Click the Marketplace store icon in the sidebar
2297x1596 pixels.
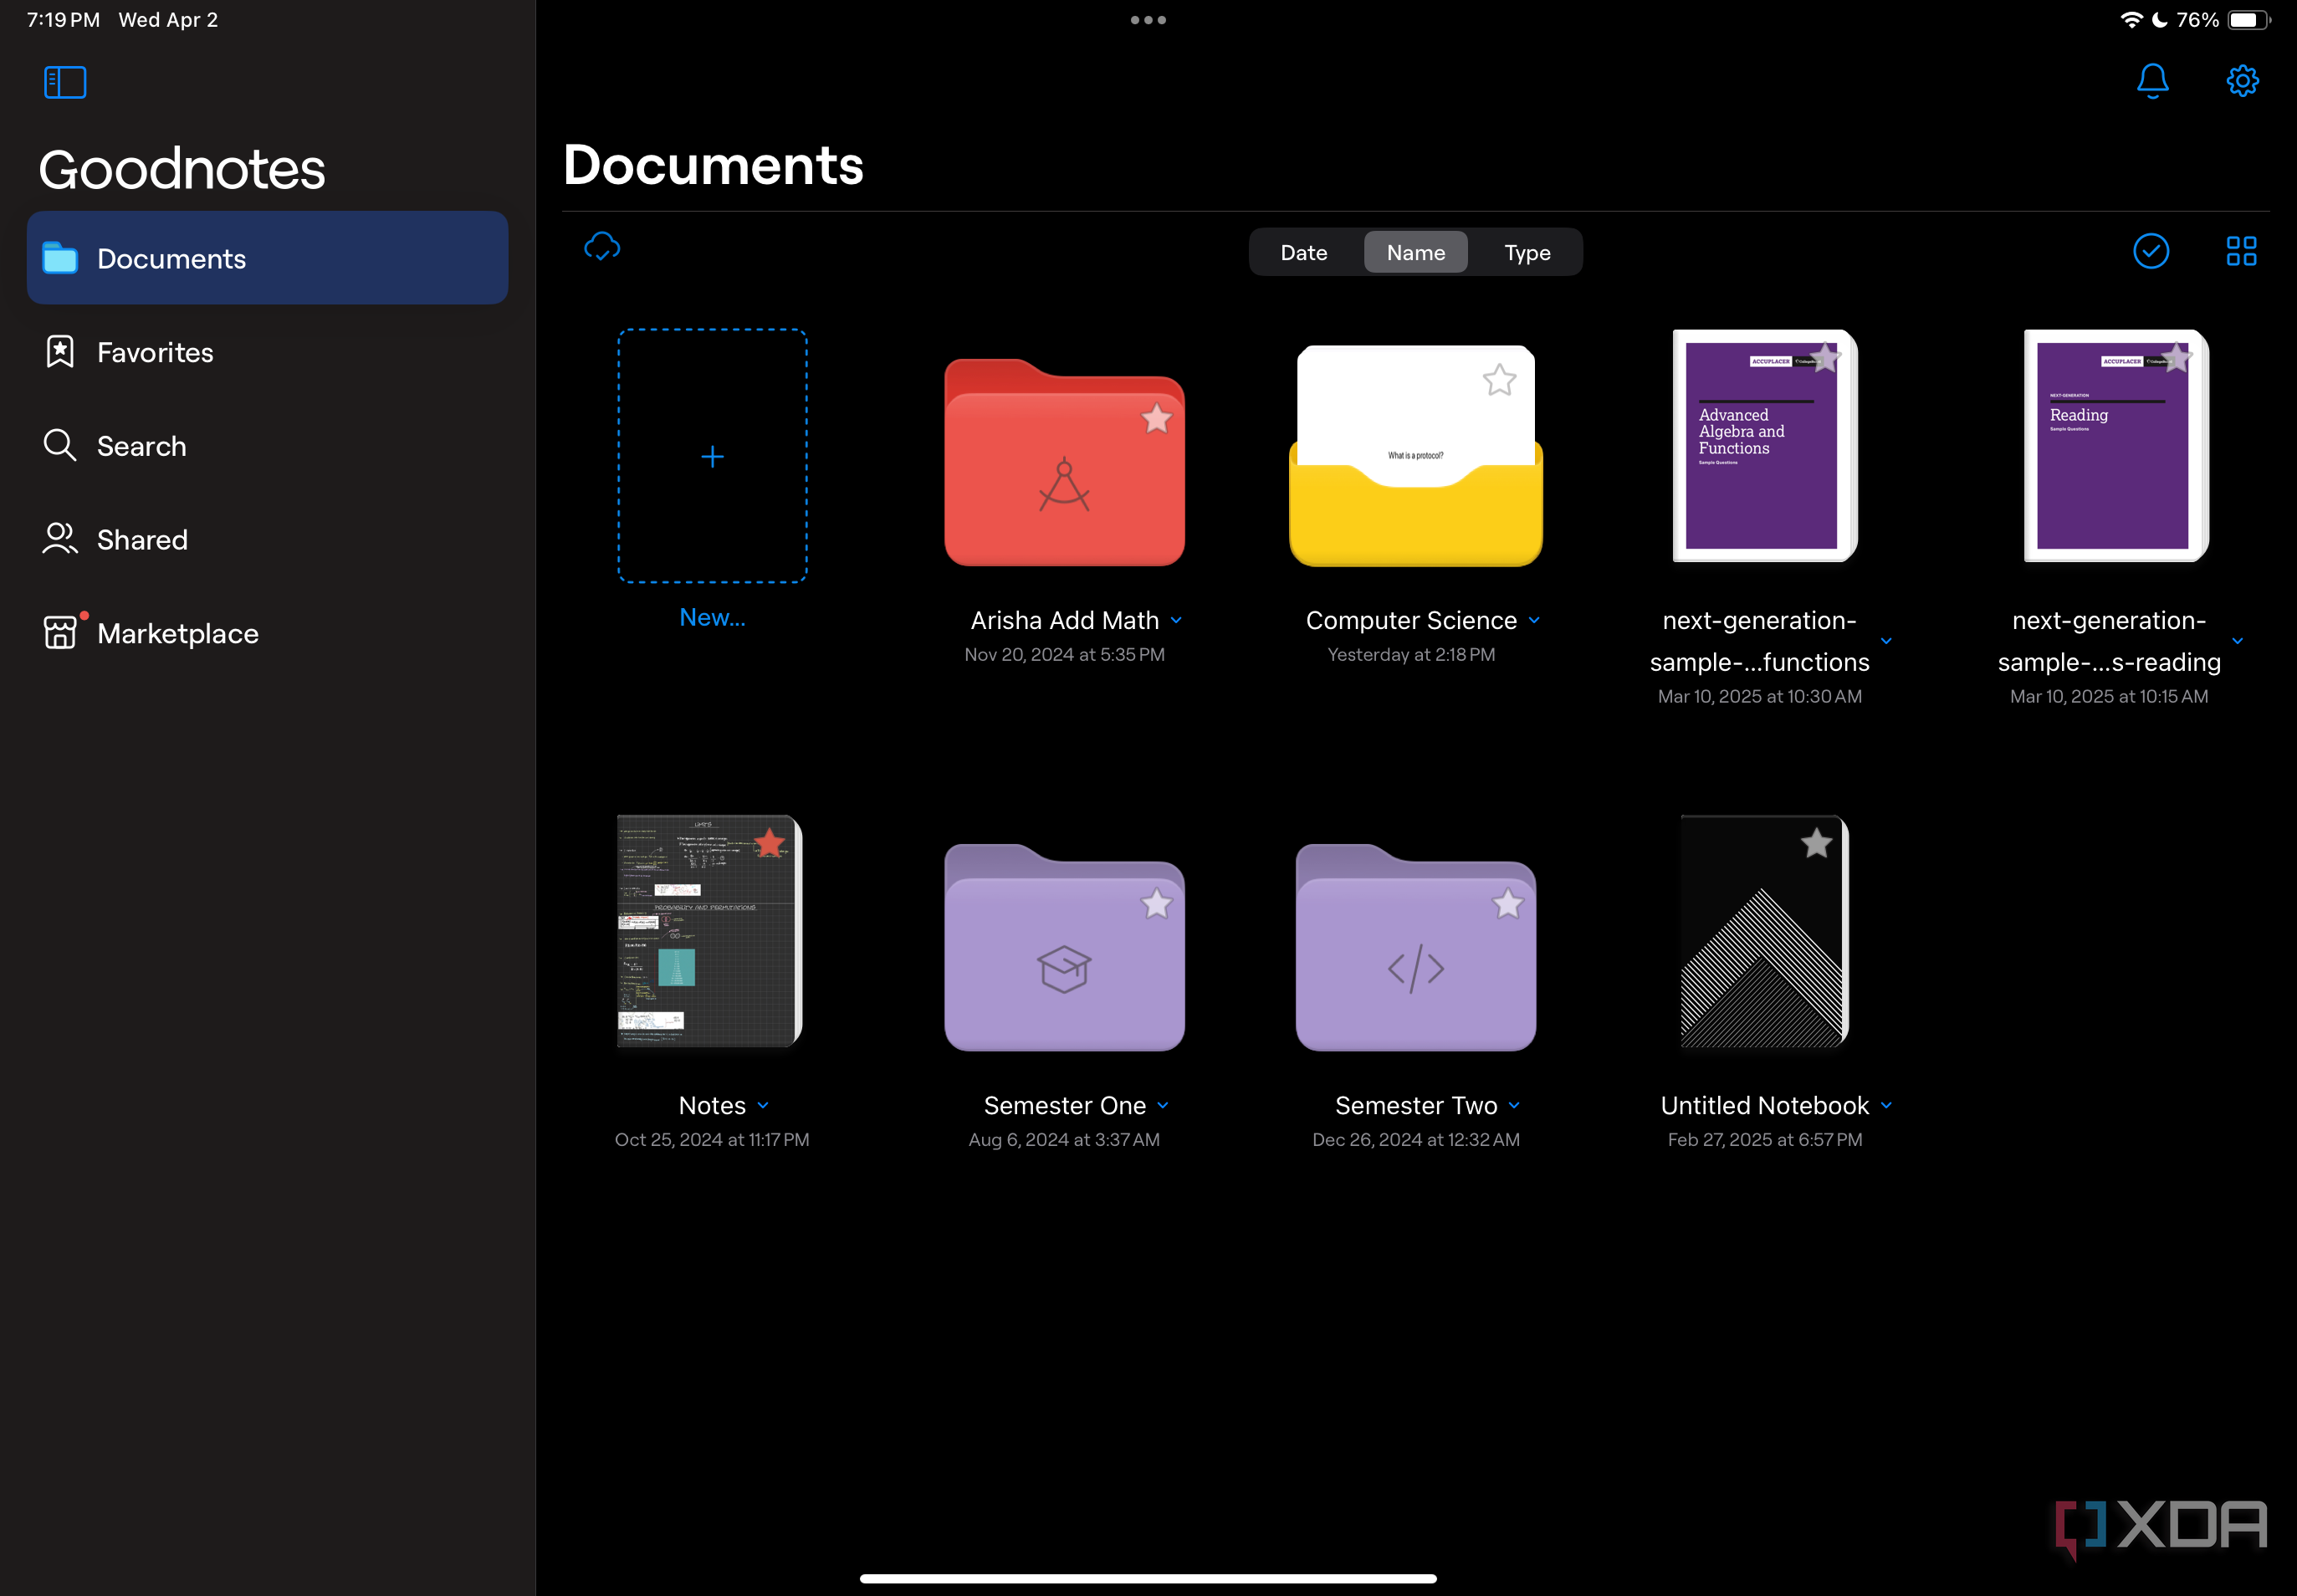click(x=60, y=632)
